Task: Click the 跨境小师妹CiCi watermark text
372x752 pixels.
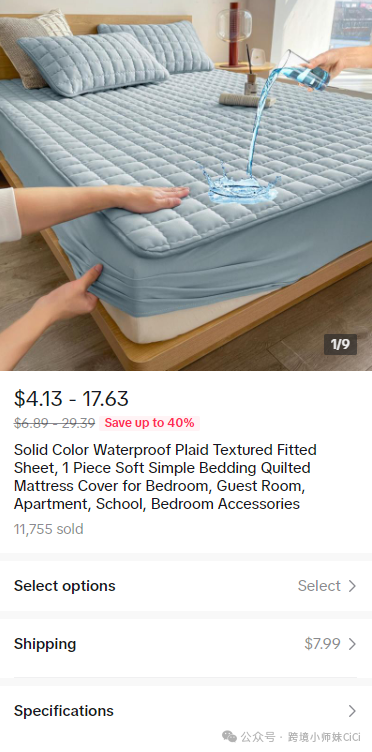Action: (x=324, y=737)
